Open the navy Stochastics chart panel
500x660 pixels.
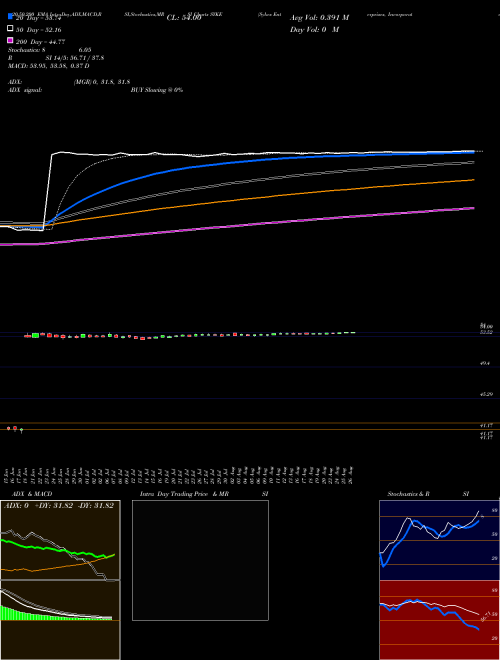439,540
